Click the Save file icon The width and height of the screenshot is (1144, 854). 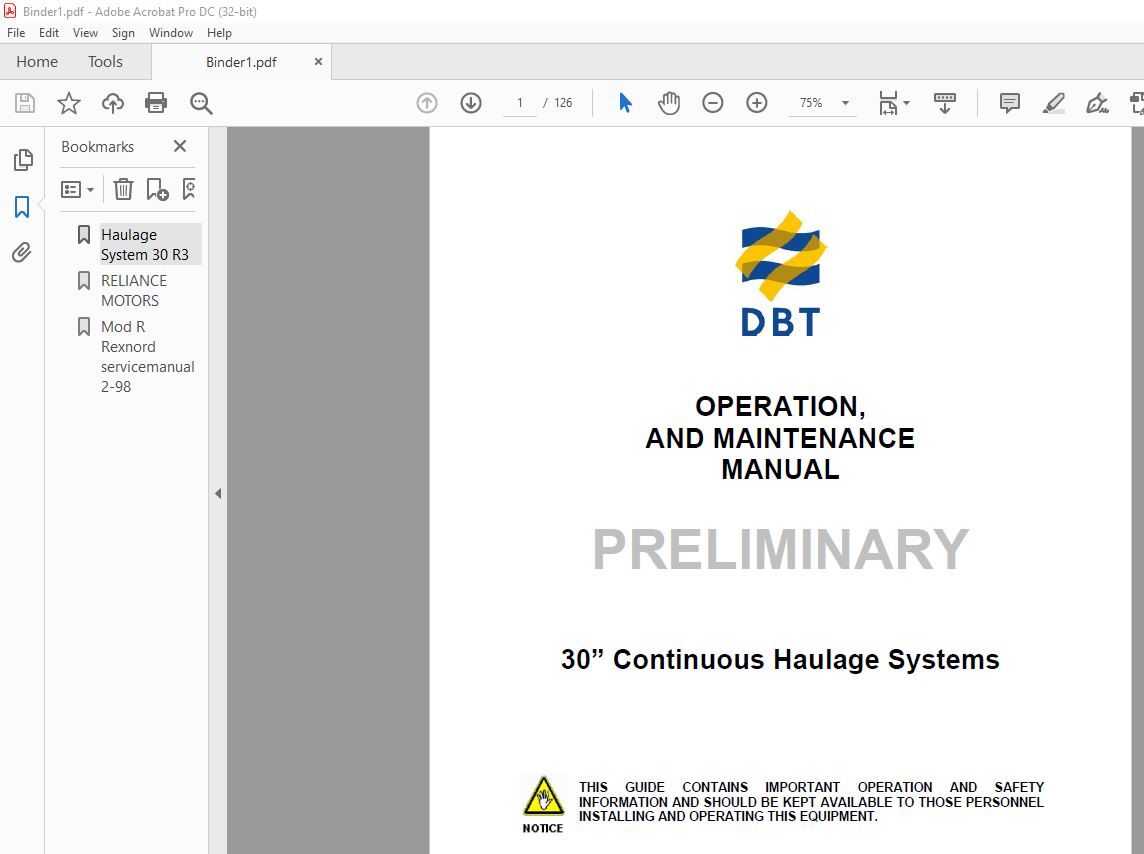(25, 103)
